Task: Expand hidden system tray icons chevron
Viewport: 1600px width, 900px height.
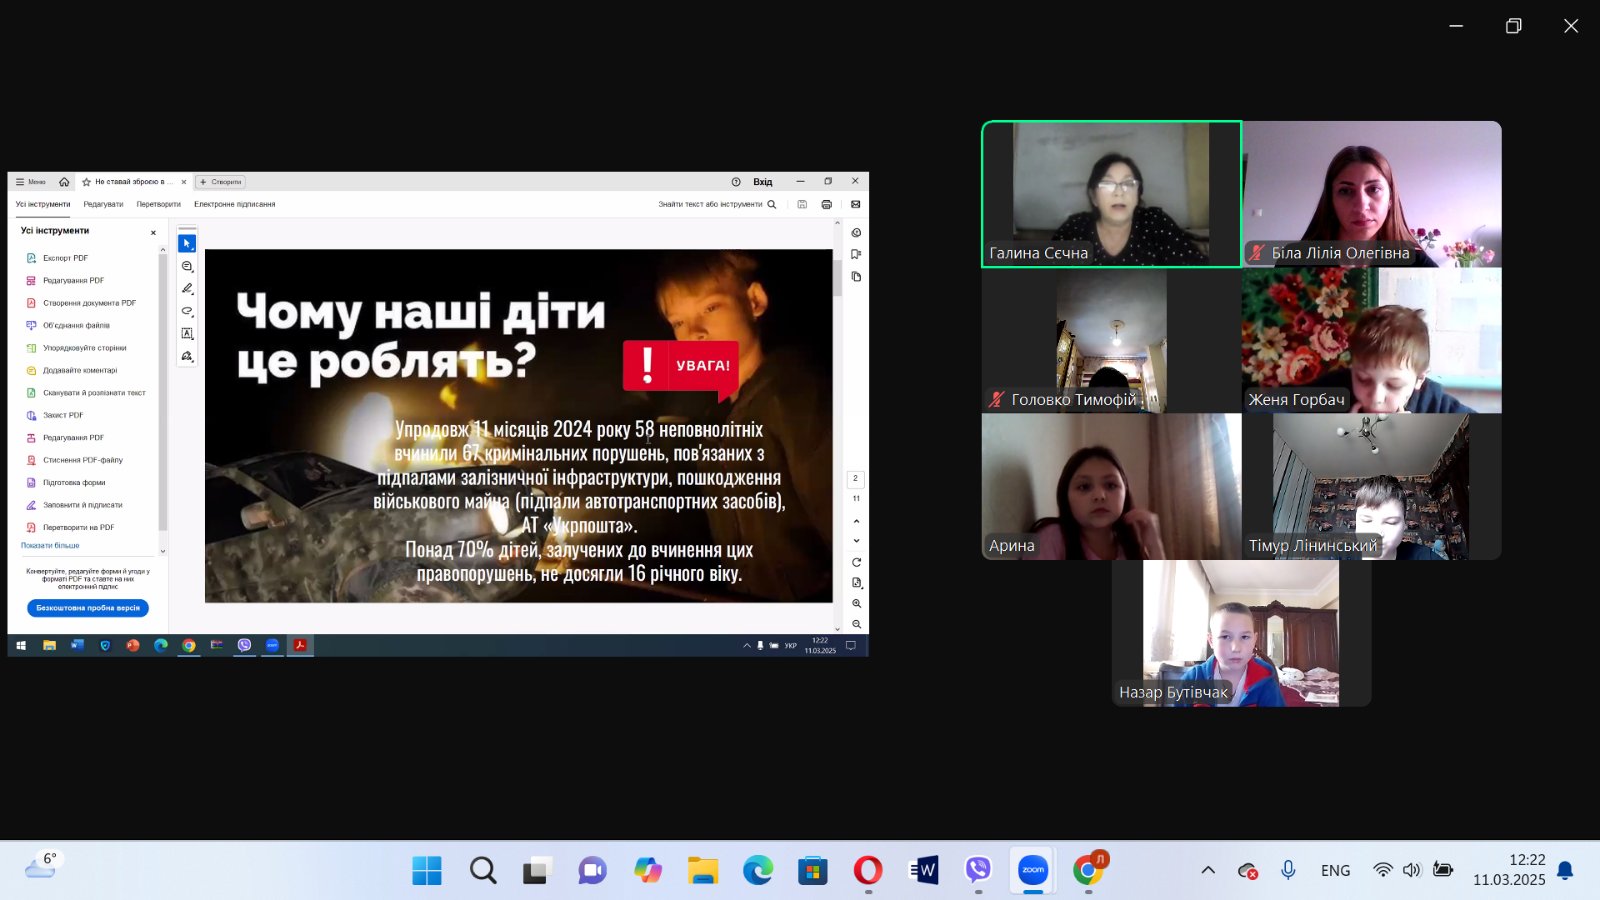Action: pos(1208,870)
